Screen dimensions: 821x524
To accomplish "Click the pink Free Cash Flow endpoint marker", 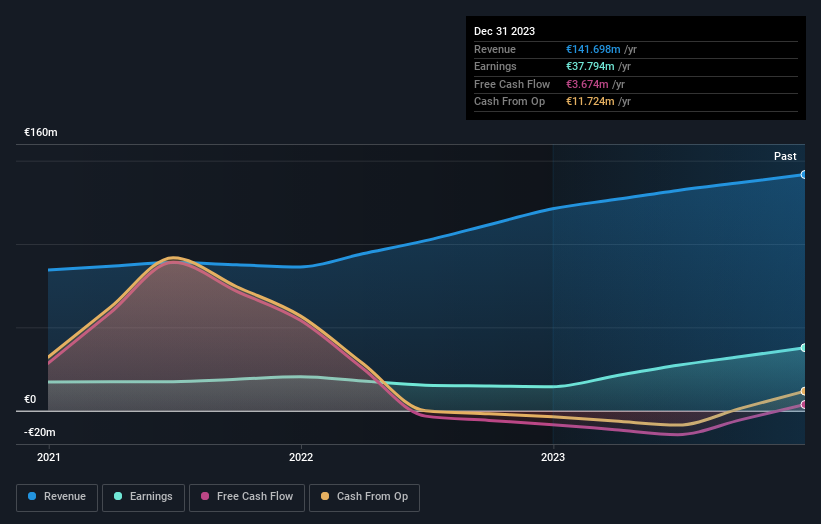I will pos(803,405).
